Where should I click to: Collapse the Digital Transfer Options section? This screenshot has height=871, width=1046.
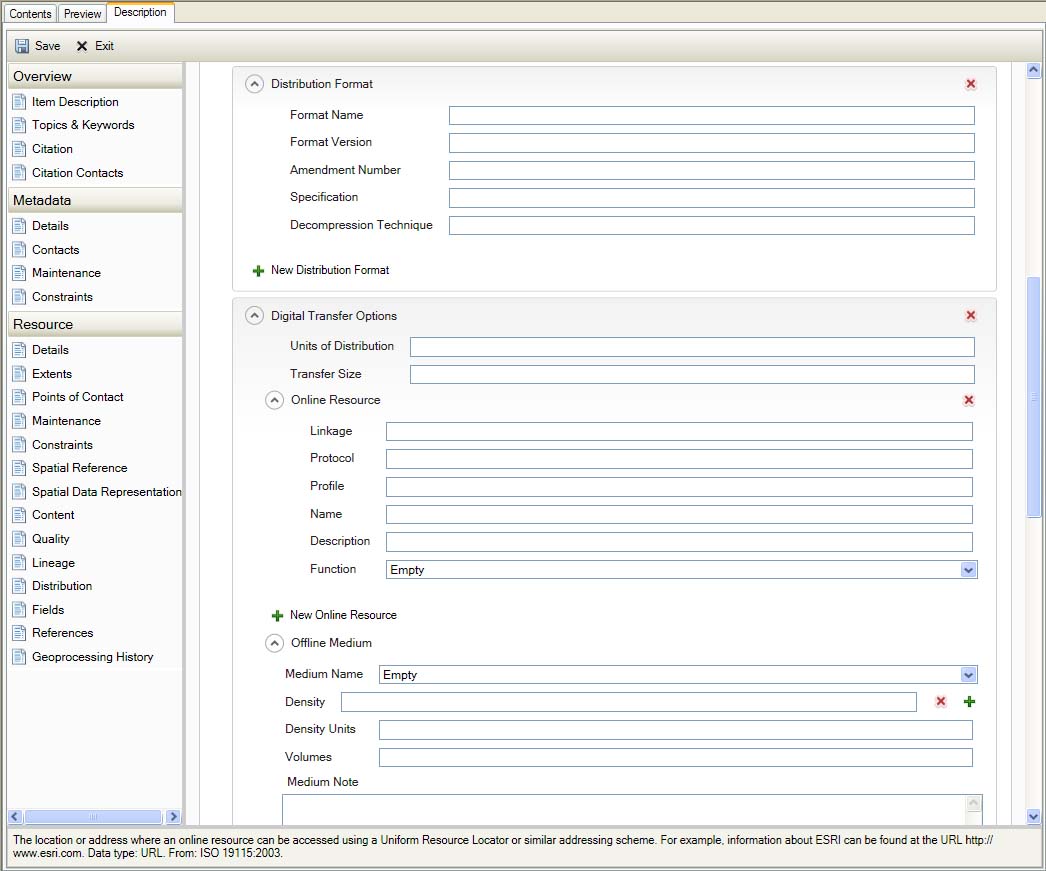255,316
